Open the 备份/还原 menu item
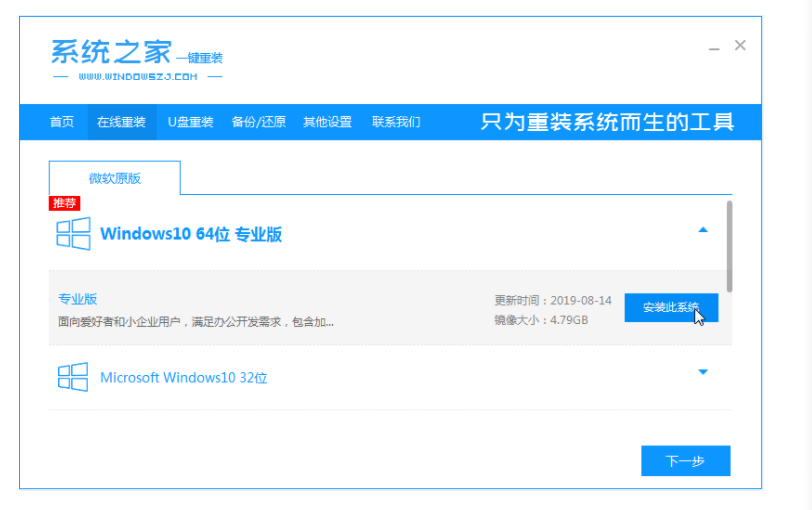 pyautogui.click(x=258, y=122)
